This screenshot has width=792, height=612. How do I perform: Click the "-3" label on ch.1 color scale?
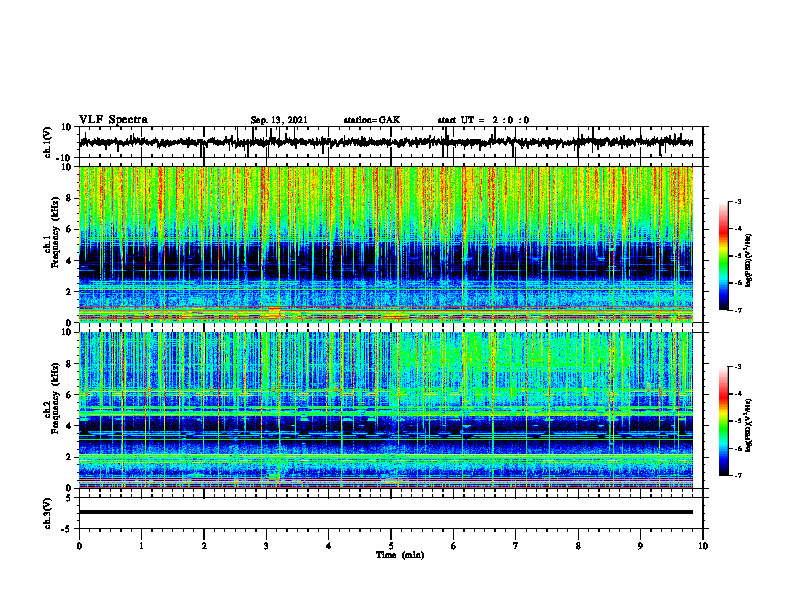tap(737, 202)
